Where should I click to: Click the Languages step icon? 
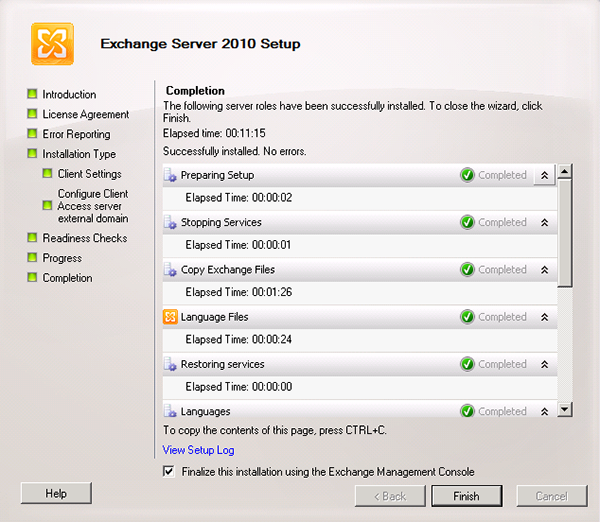pyautogui.click(x=170, y=411)
